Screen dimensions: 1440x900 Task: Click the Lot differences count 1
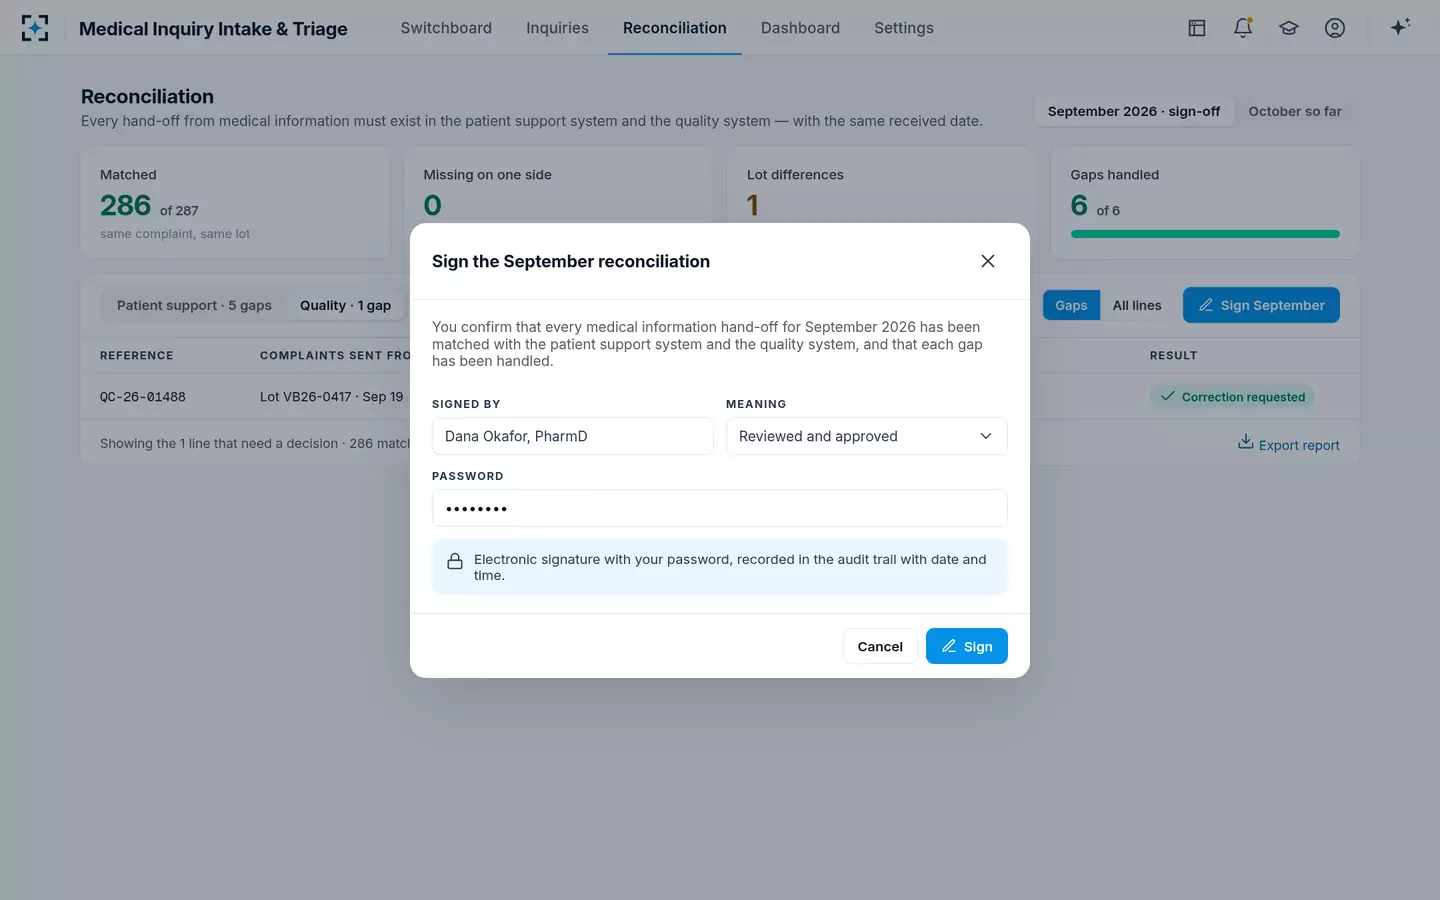click(753, 205)
